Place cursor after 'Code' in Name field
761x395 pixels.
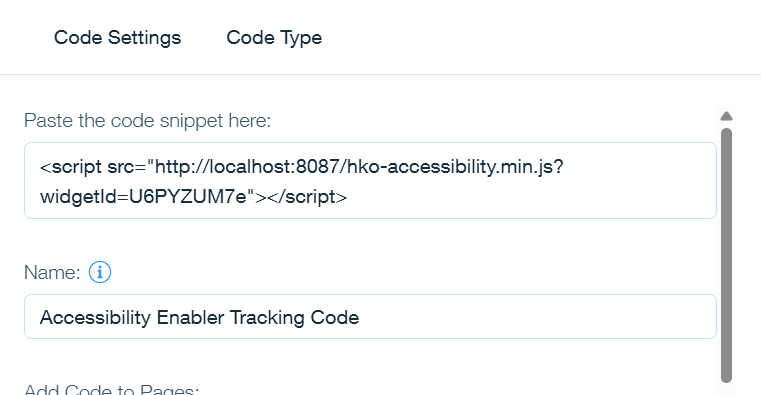360,317
